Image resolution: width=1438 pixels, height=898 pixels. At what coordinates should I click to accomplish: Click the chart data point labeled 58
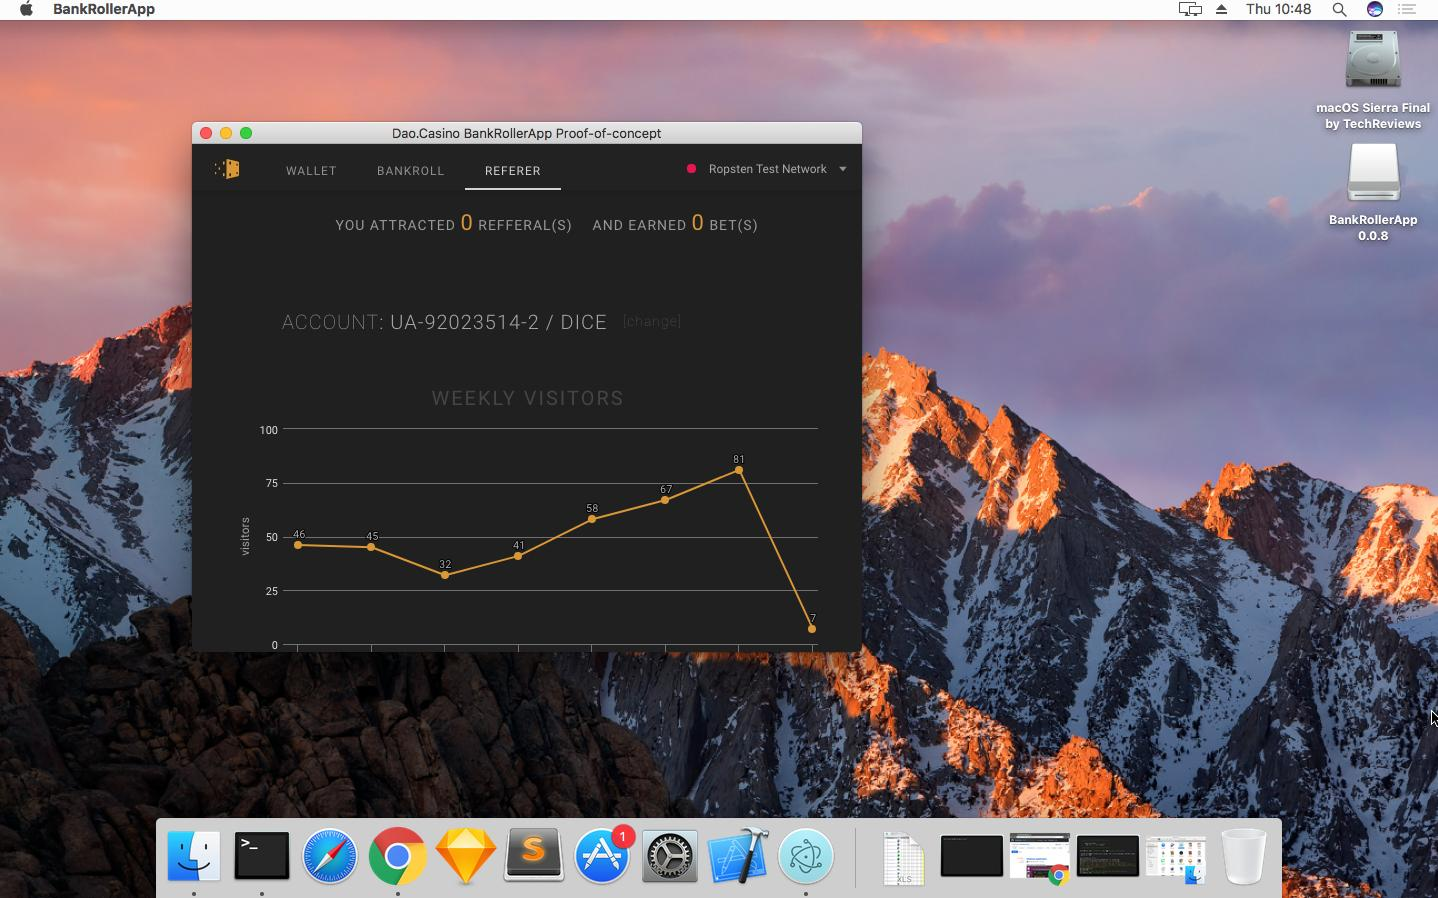tap(592, 519)
